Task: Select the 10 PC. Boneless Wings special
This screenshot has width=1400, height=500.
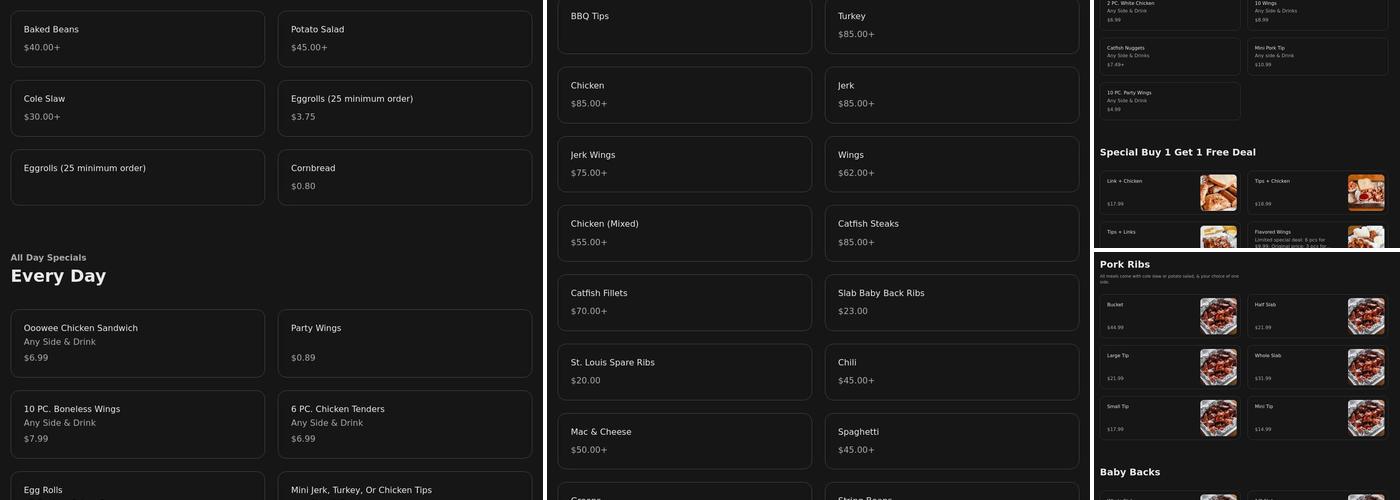Action: (138, 424)
